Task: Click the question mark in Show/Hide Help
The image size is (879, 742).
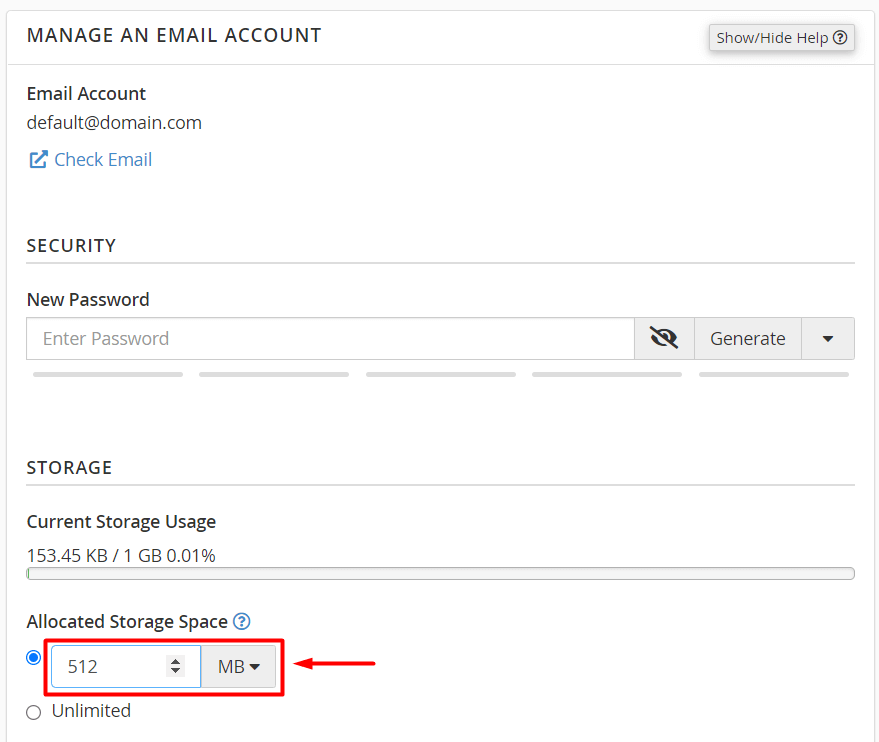Action: (840, 38)
